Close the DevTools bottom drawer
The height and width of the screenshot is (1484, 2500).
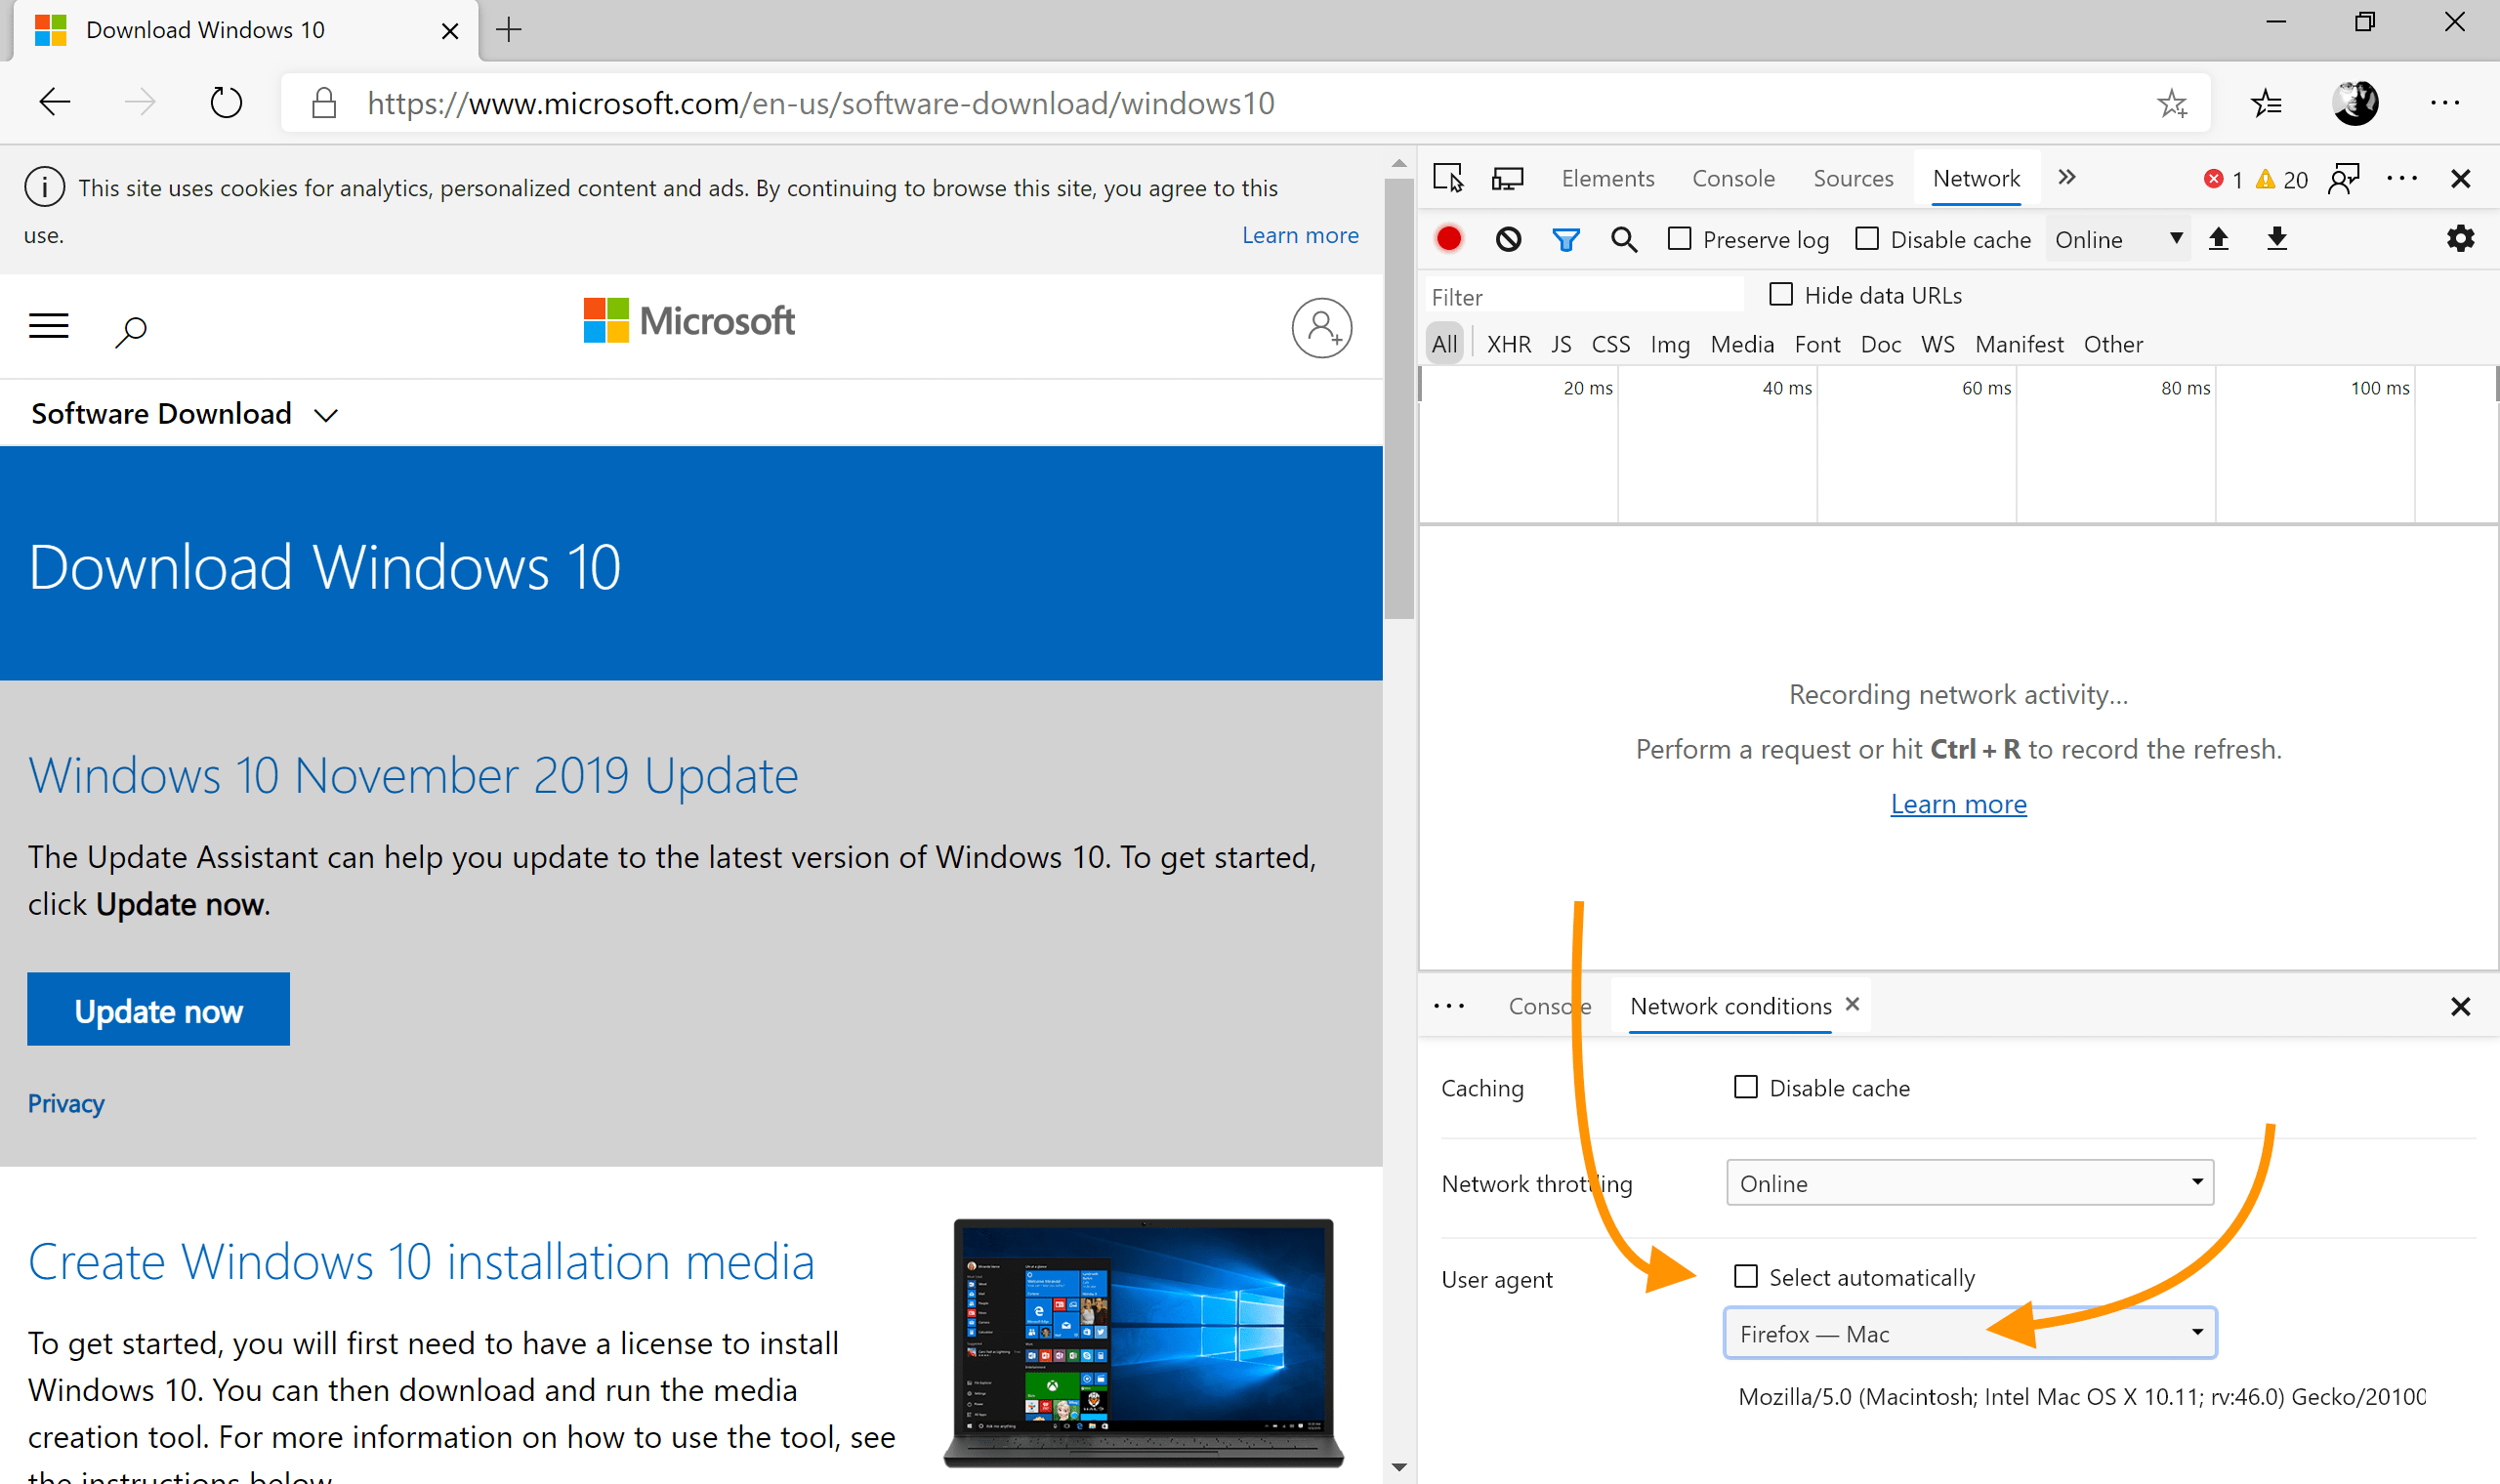[x=2461, y=1006]
